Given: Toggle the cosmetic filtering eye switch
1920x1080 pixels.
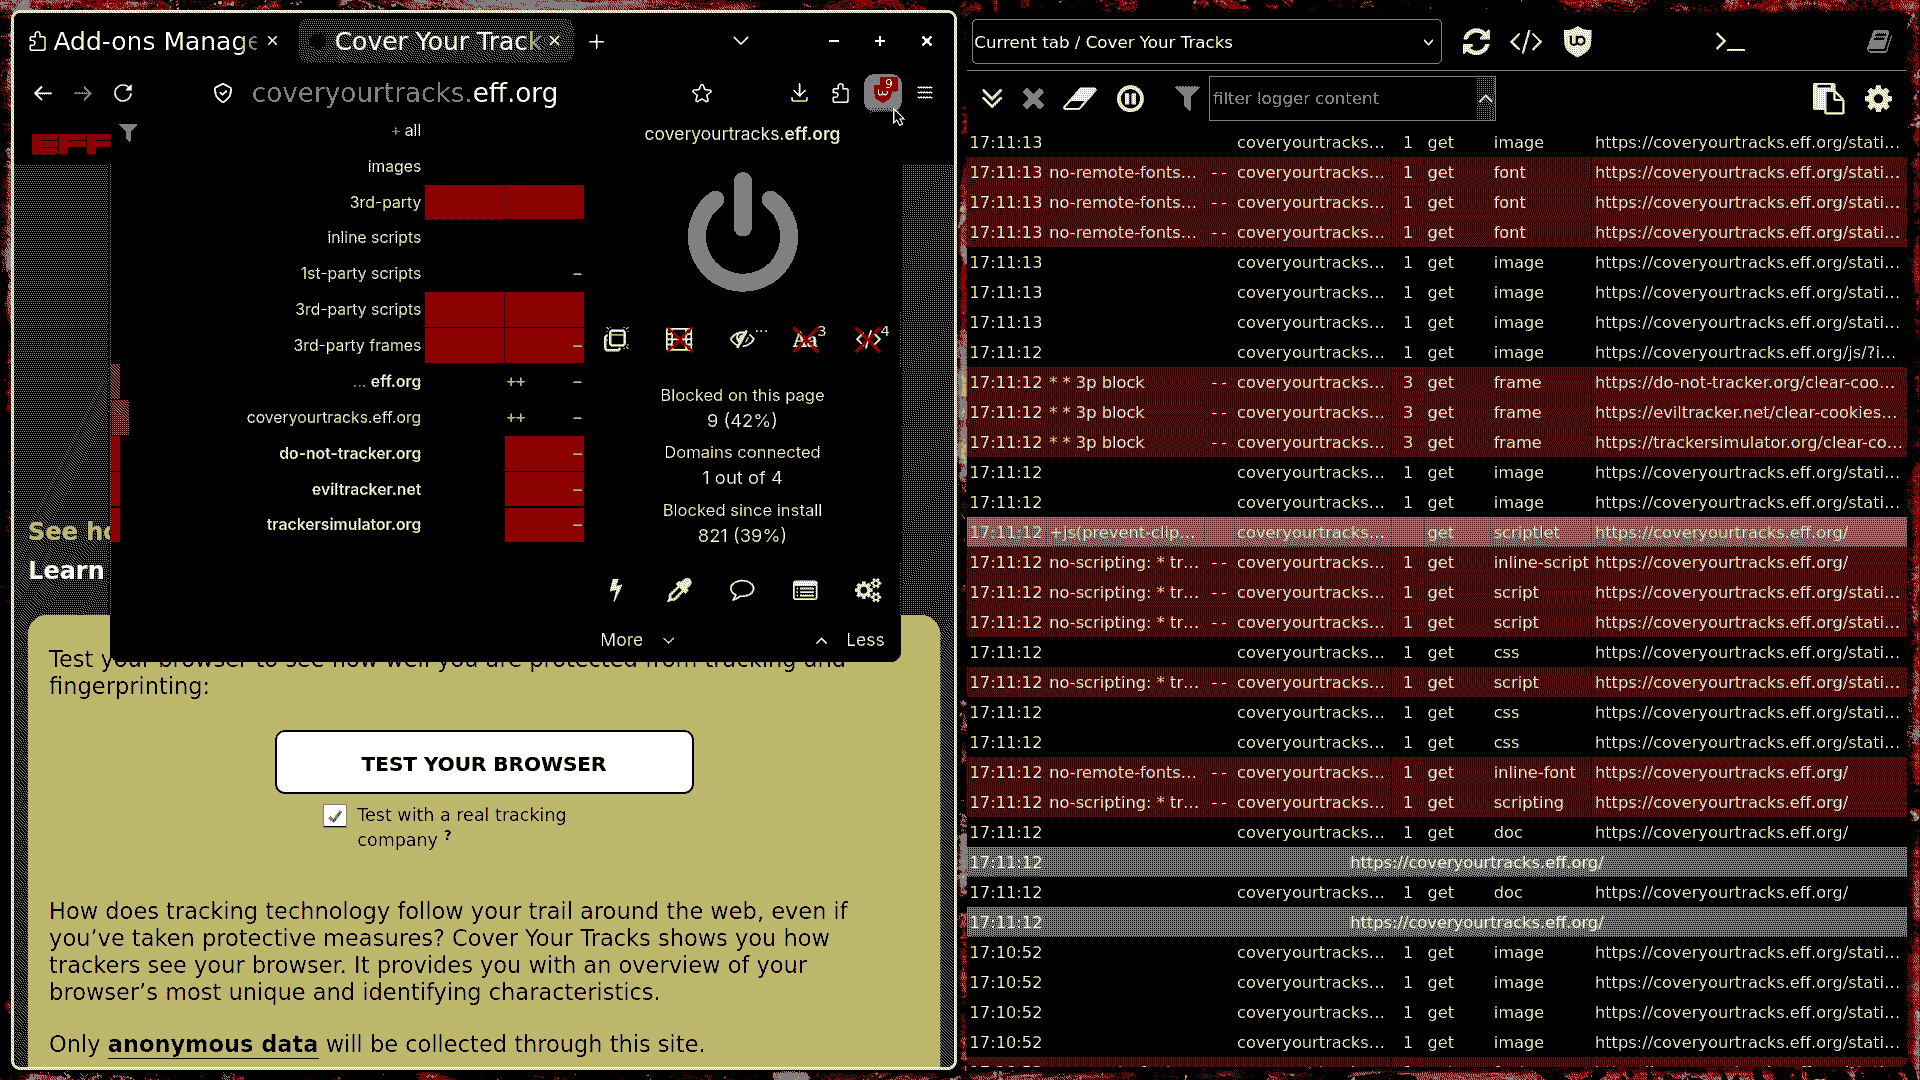Looking at the screenshot, I should (x=742, y=340).
